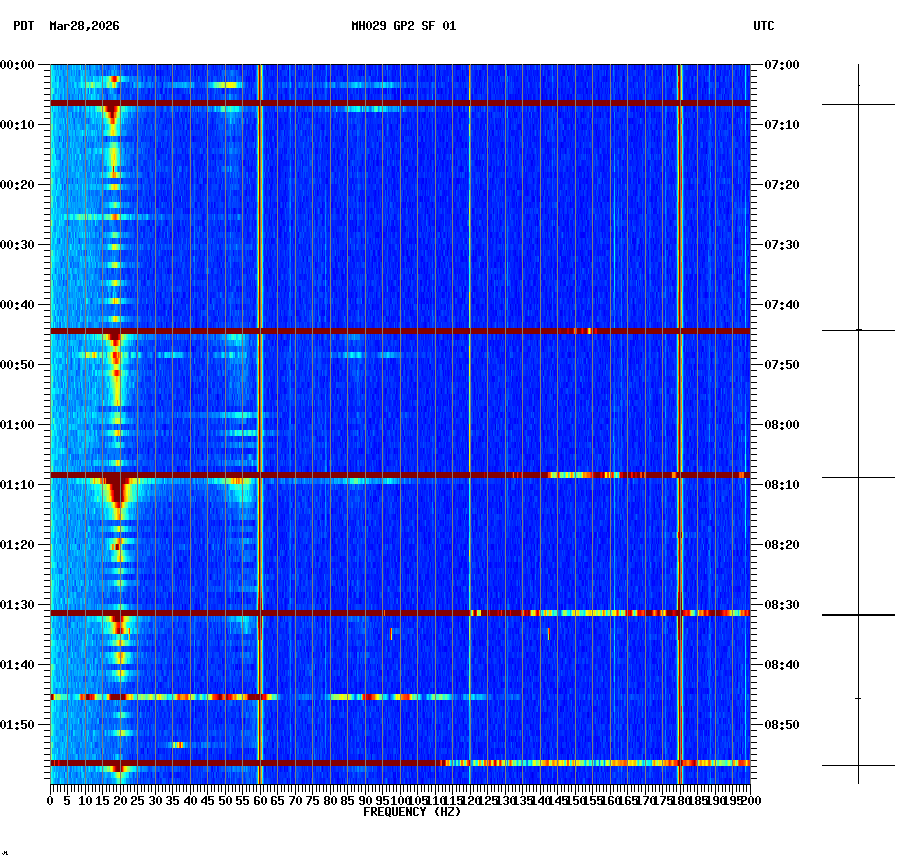
Task: Click the 0 Hz frequency tick label
Action: [x=52, y=800]
